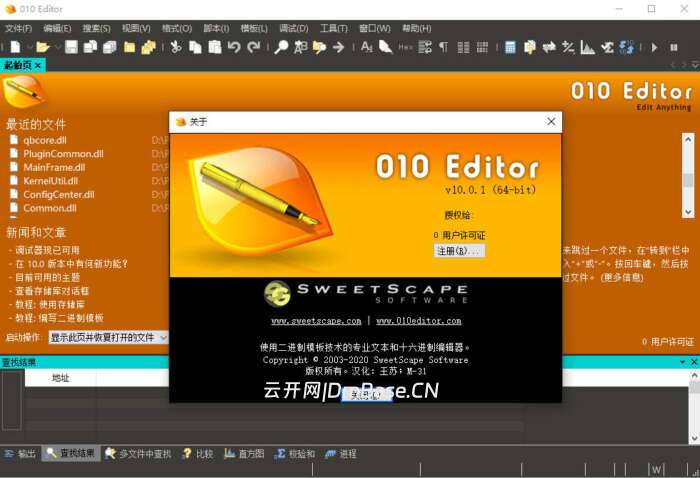The image size is (700, 478).
Task: Open the Find Results panel options arrow
Action: (683, 362)
